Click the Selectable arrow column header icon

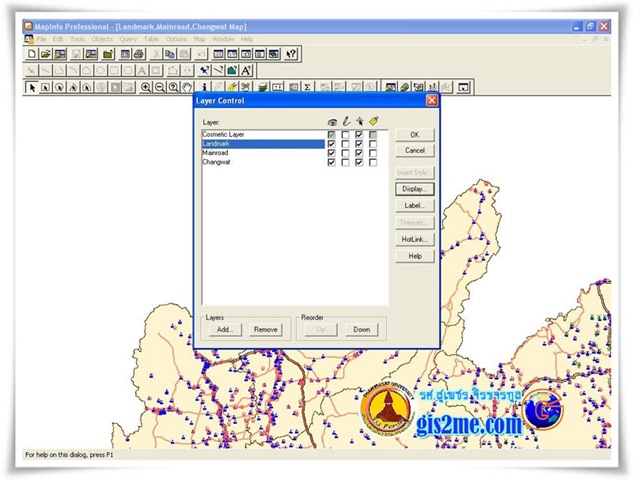(x=359, y=121)
